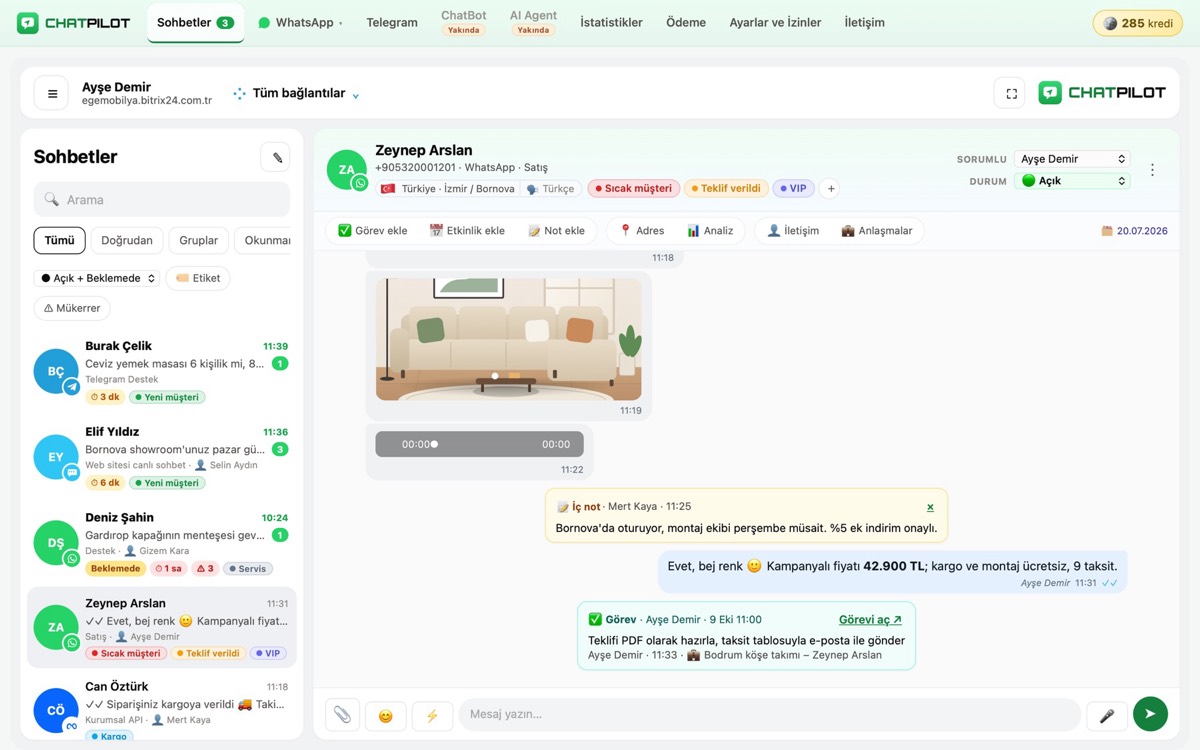
Task: Click the fullscreen expand icon
Action: click(1010, 93)
